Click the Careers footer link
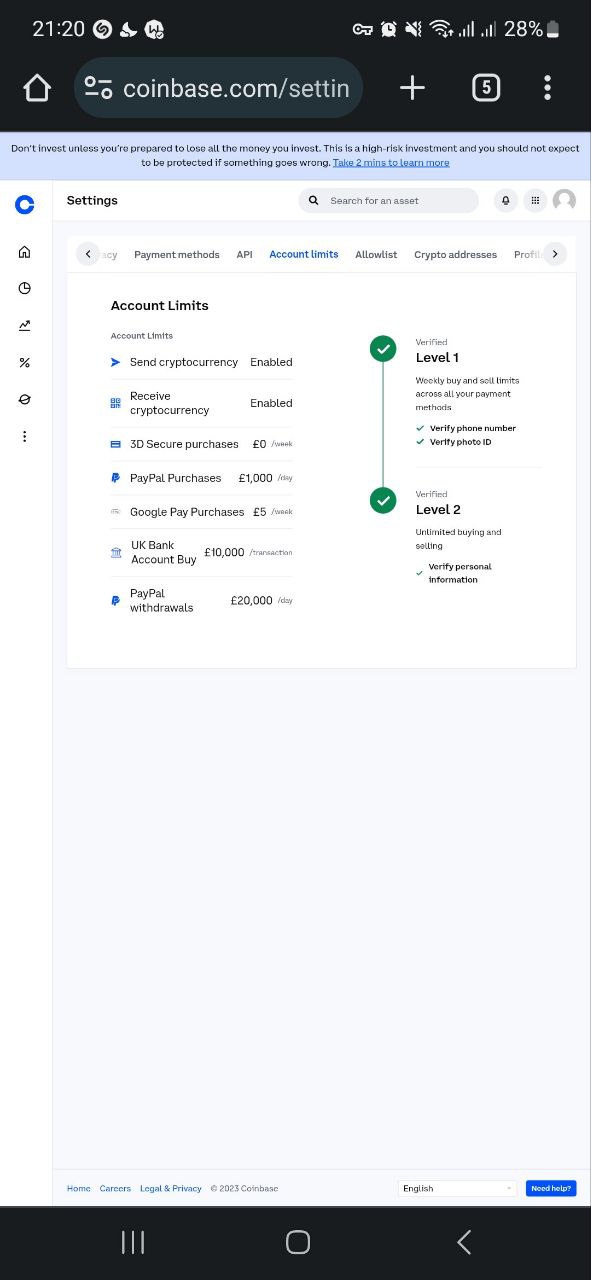This screenshot has width=591, height=1280. pyautogui.click(x=115, y=1188)
